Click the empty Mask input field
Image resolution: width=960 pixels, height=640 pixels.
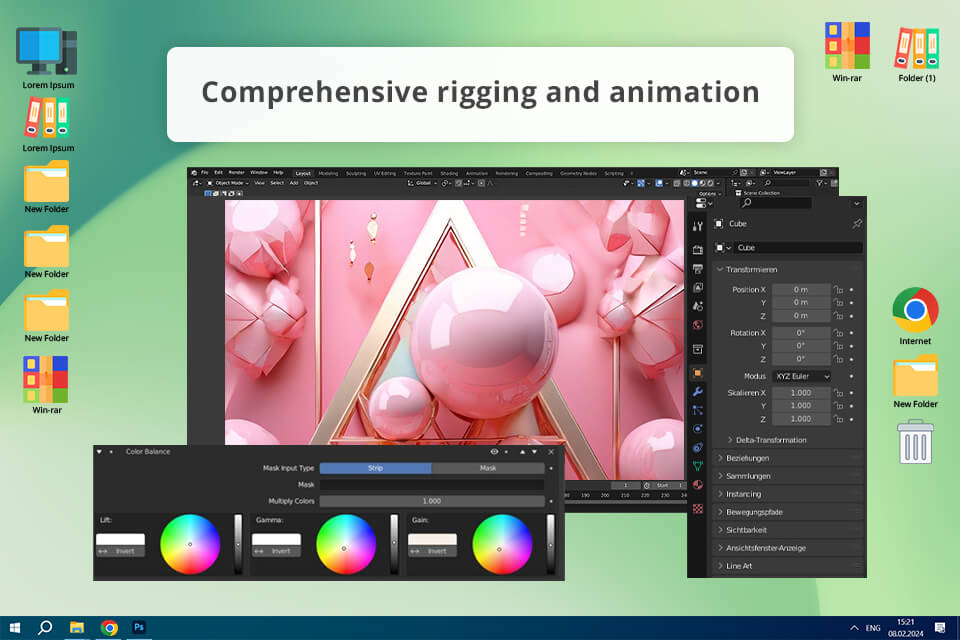tap(432, 484)
